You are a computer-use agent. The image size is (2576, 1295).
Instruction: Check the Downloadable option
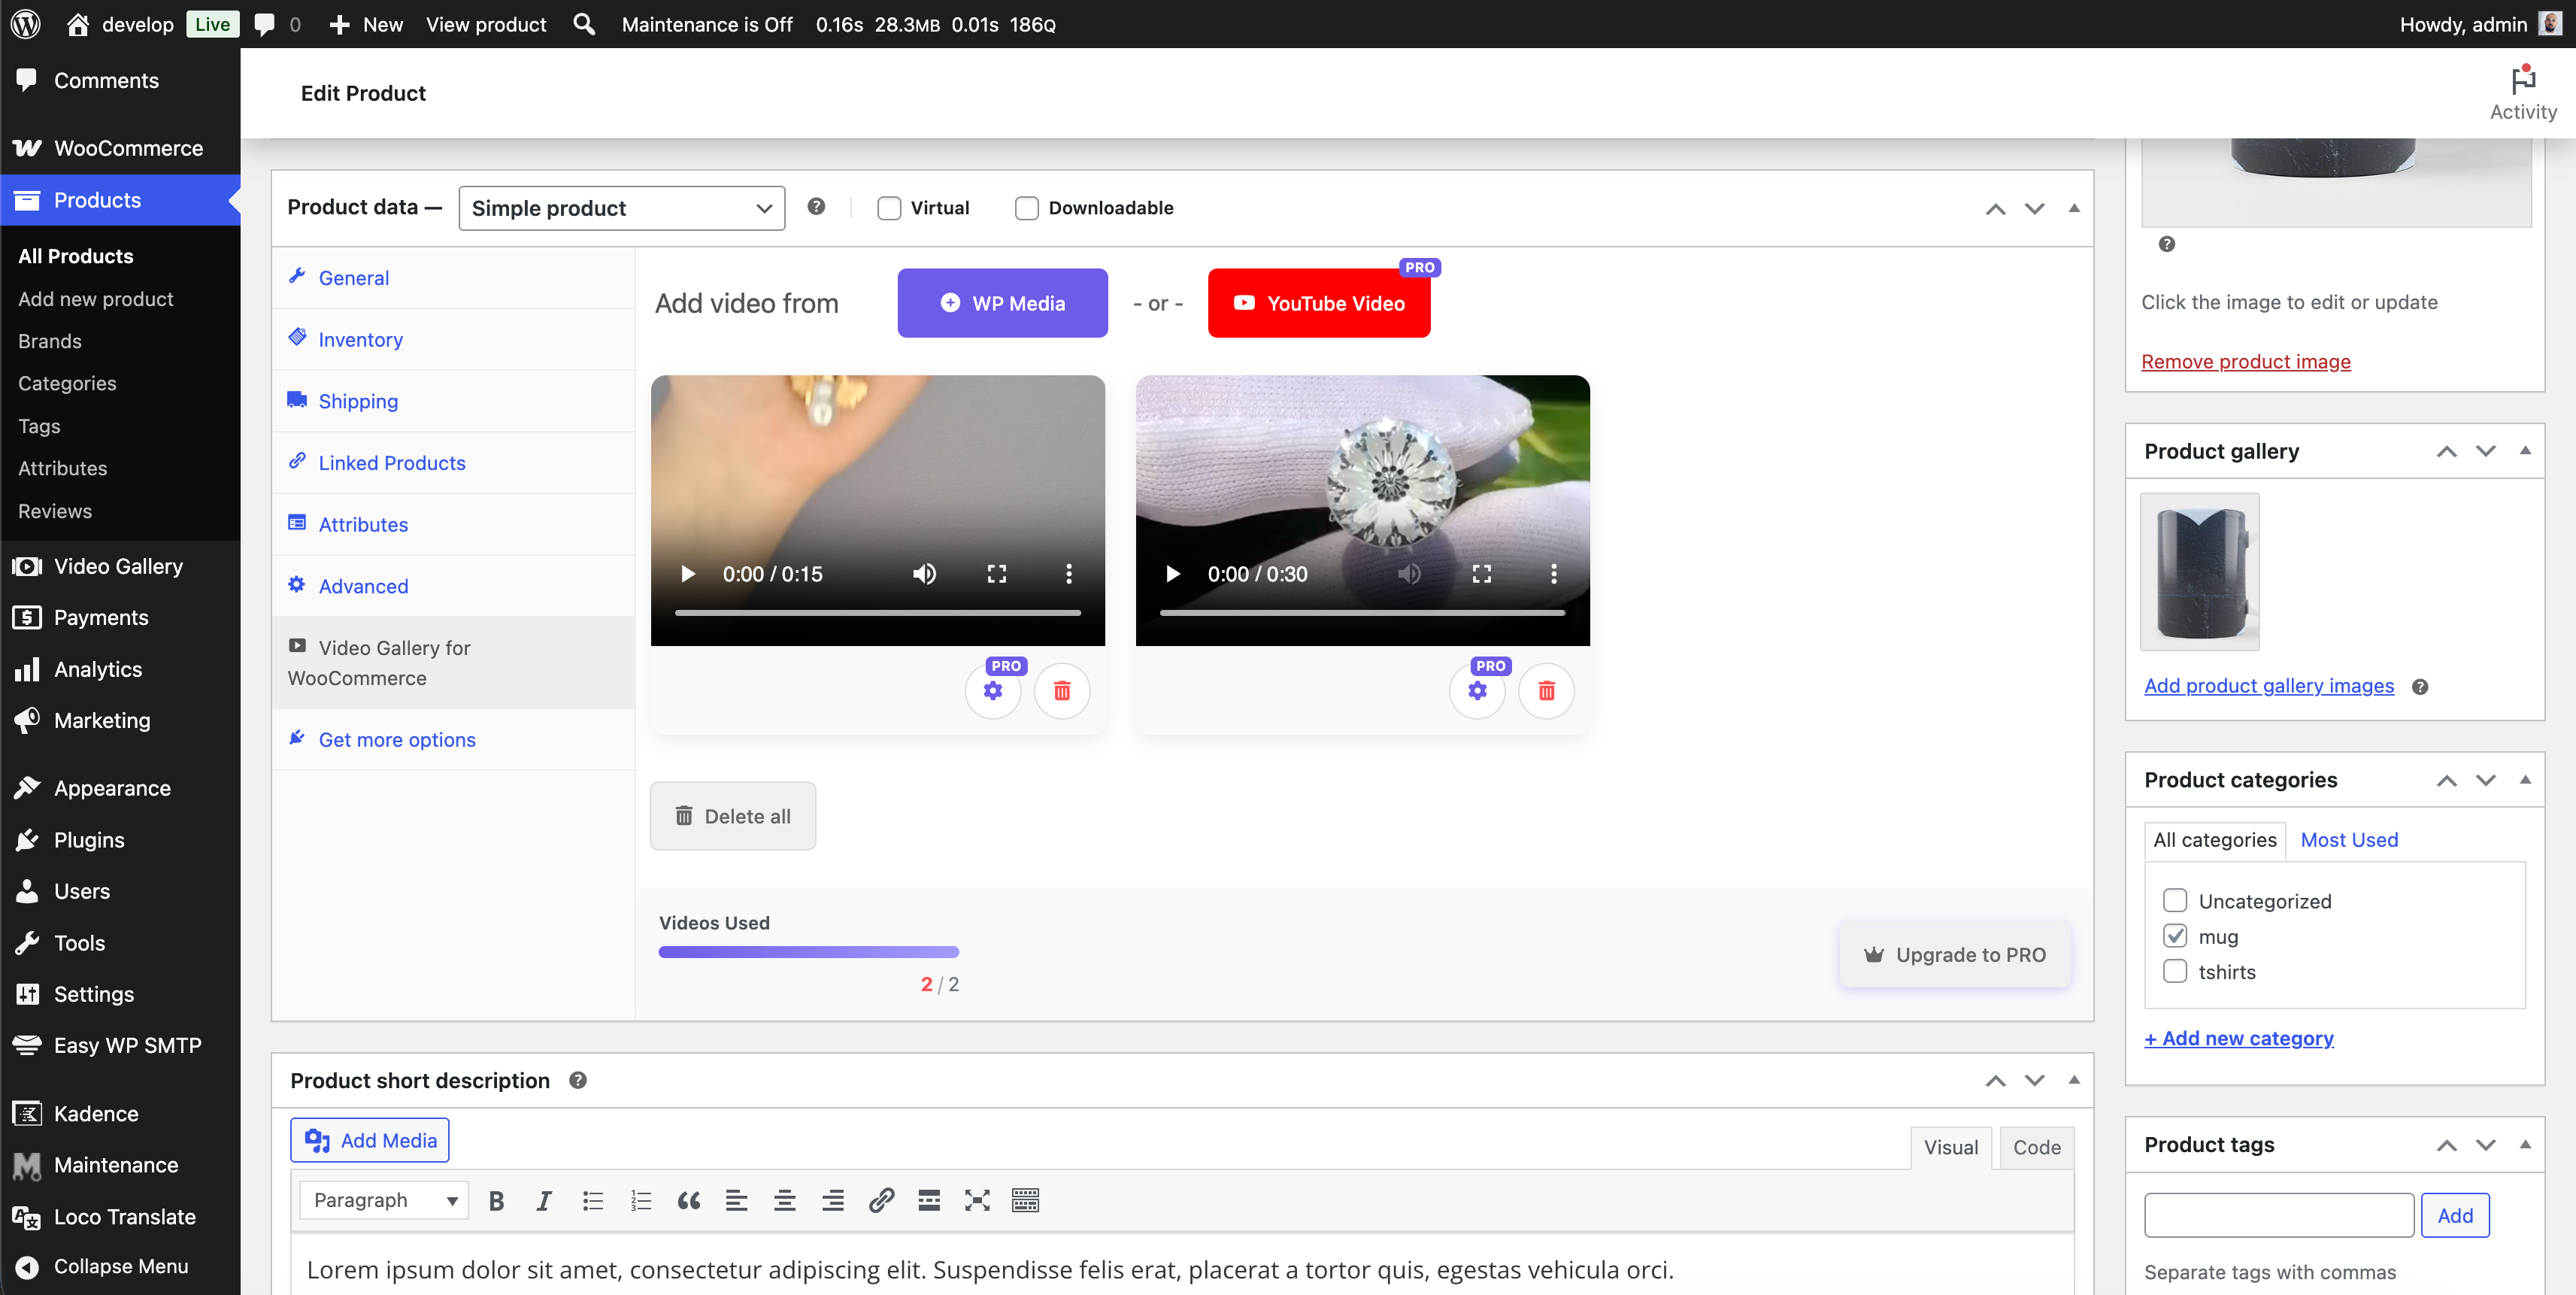(x=1026, y=208)
